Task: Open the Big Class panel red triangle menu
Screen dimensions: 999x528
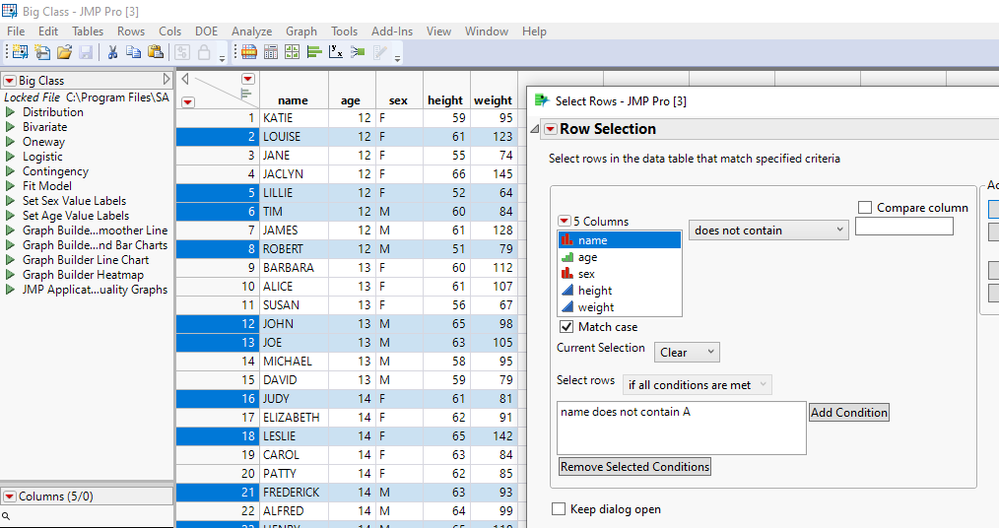Action: [x=10, y=81]
